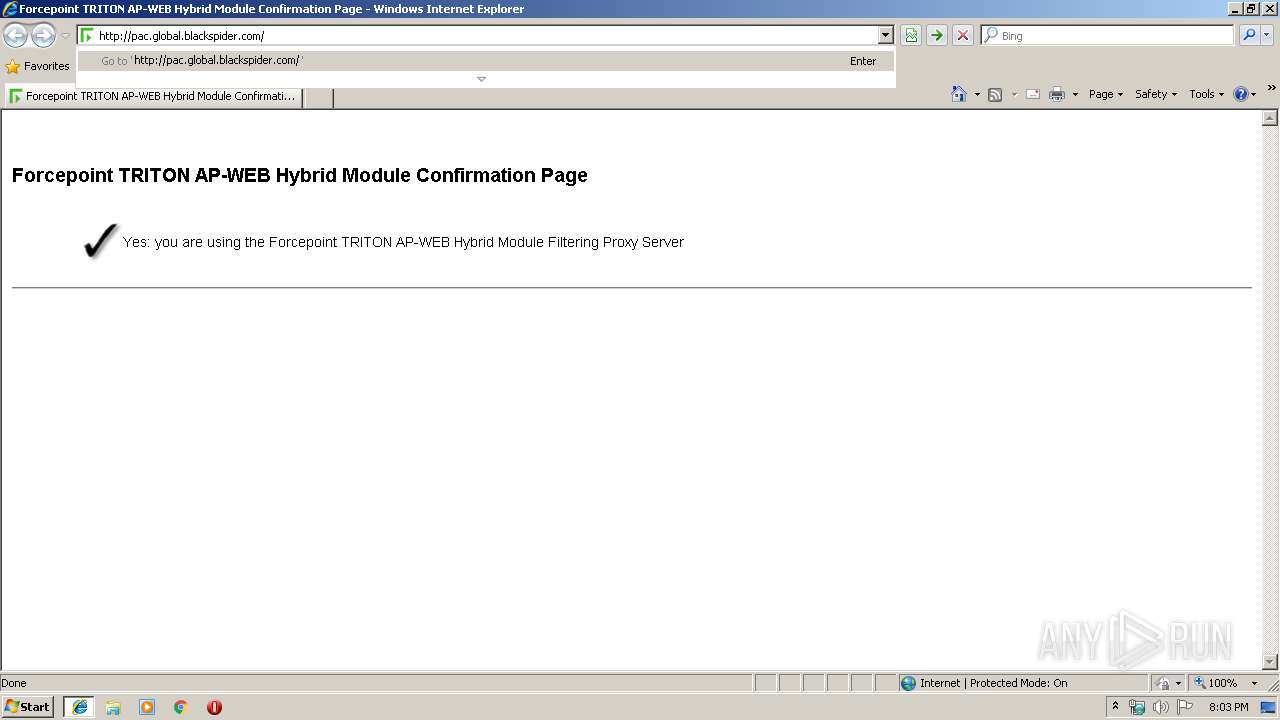1280x720 pixels.
Task: Click the Show Desktop button
Action: (x=1269, y=707)
